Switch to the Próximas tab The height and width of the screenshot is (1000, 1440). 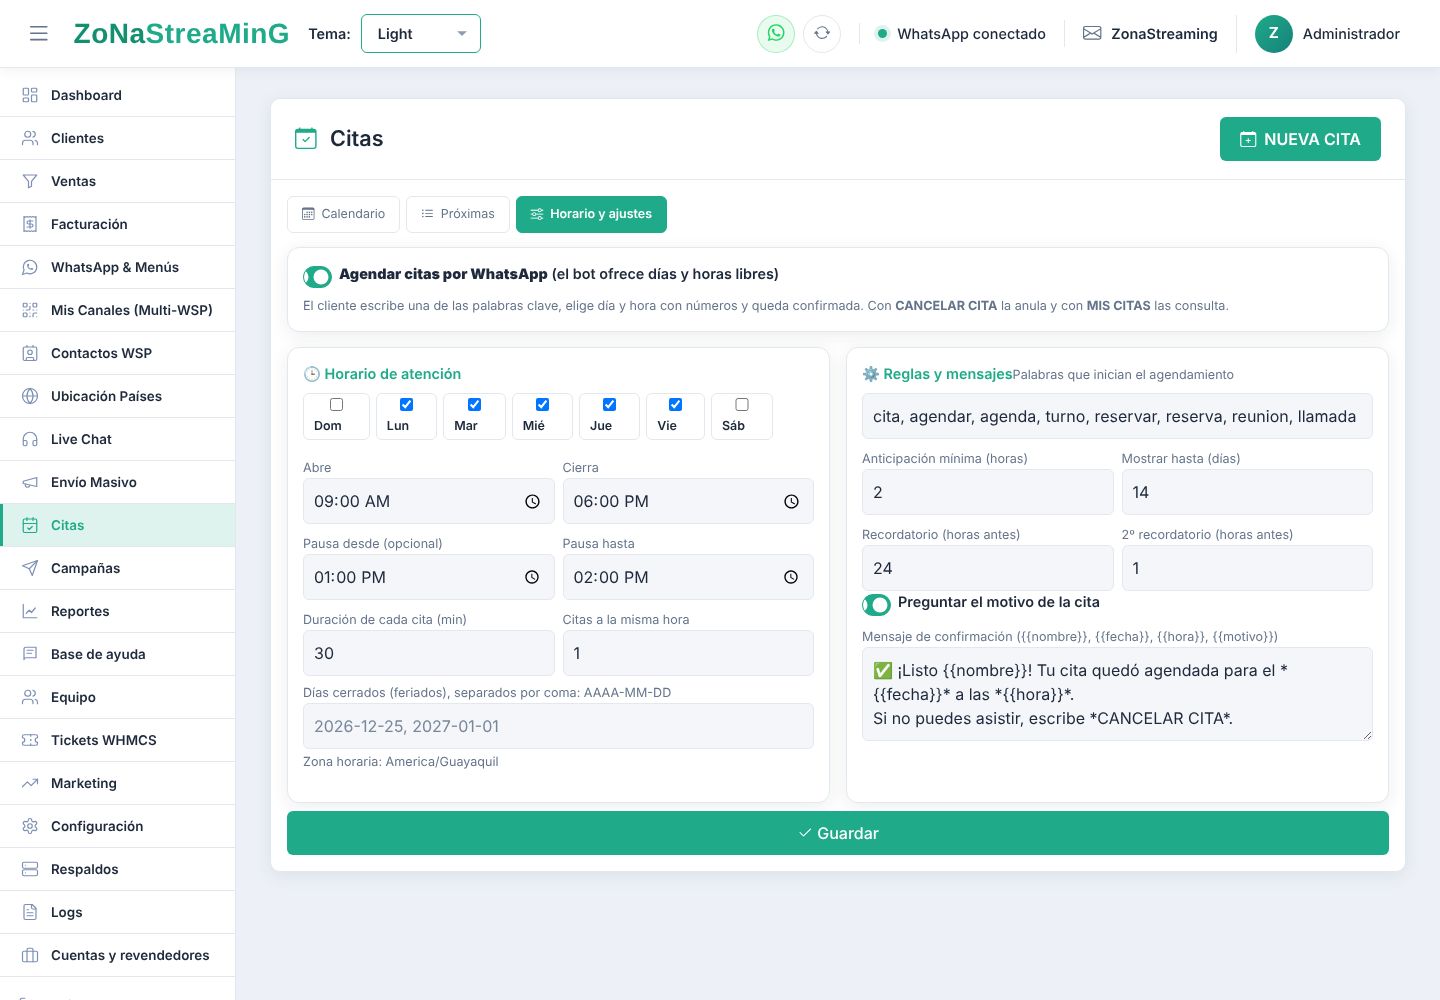(x=458, y=214)
